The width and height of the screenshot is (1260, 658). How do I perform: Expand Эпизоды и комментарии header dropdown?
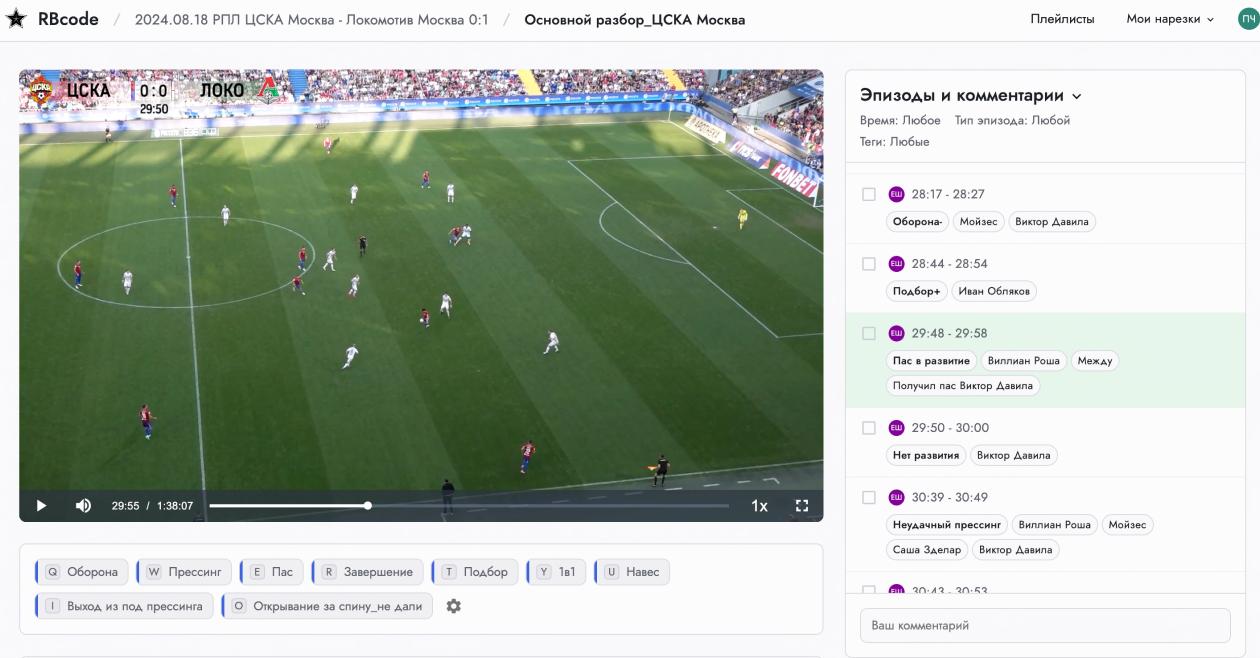click(x=971, y=96)
